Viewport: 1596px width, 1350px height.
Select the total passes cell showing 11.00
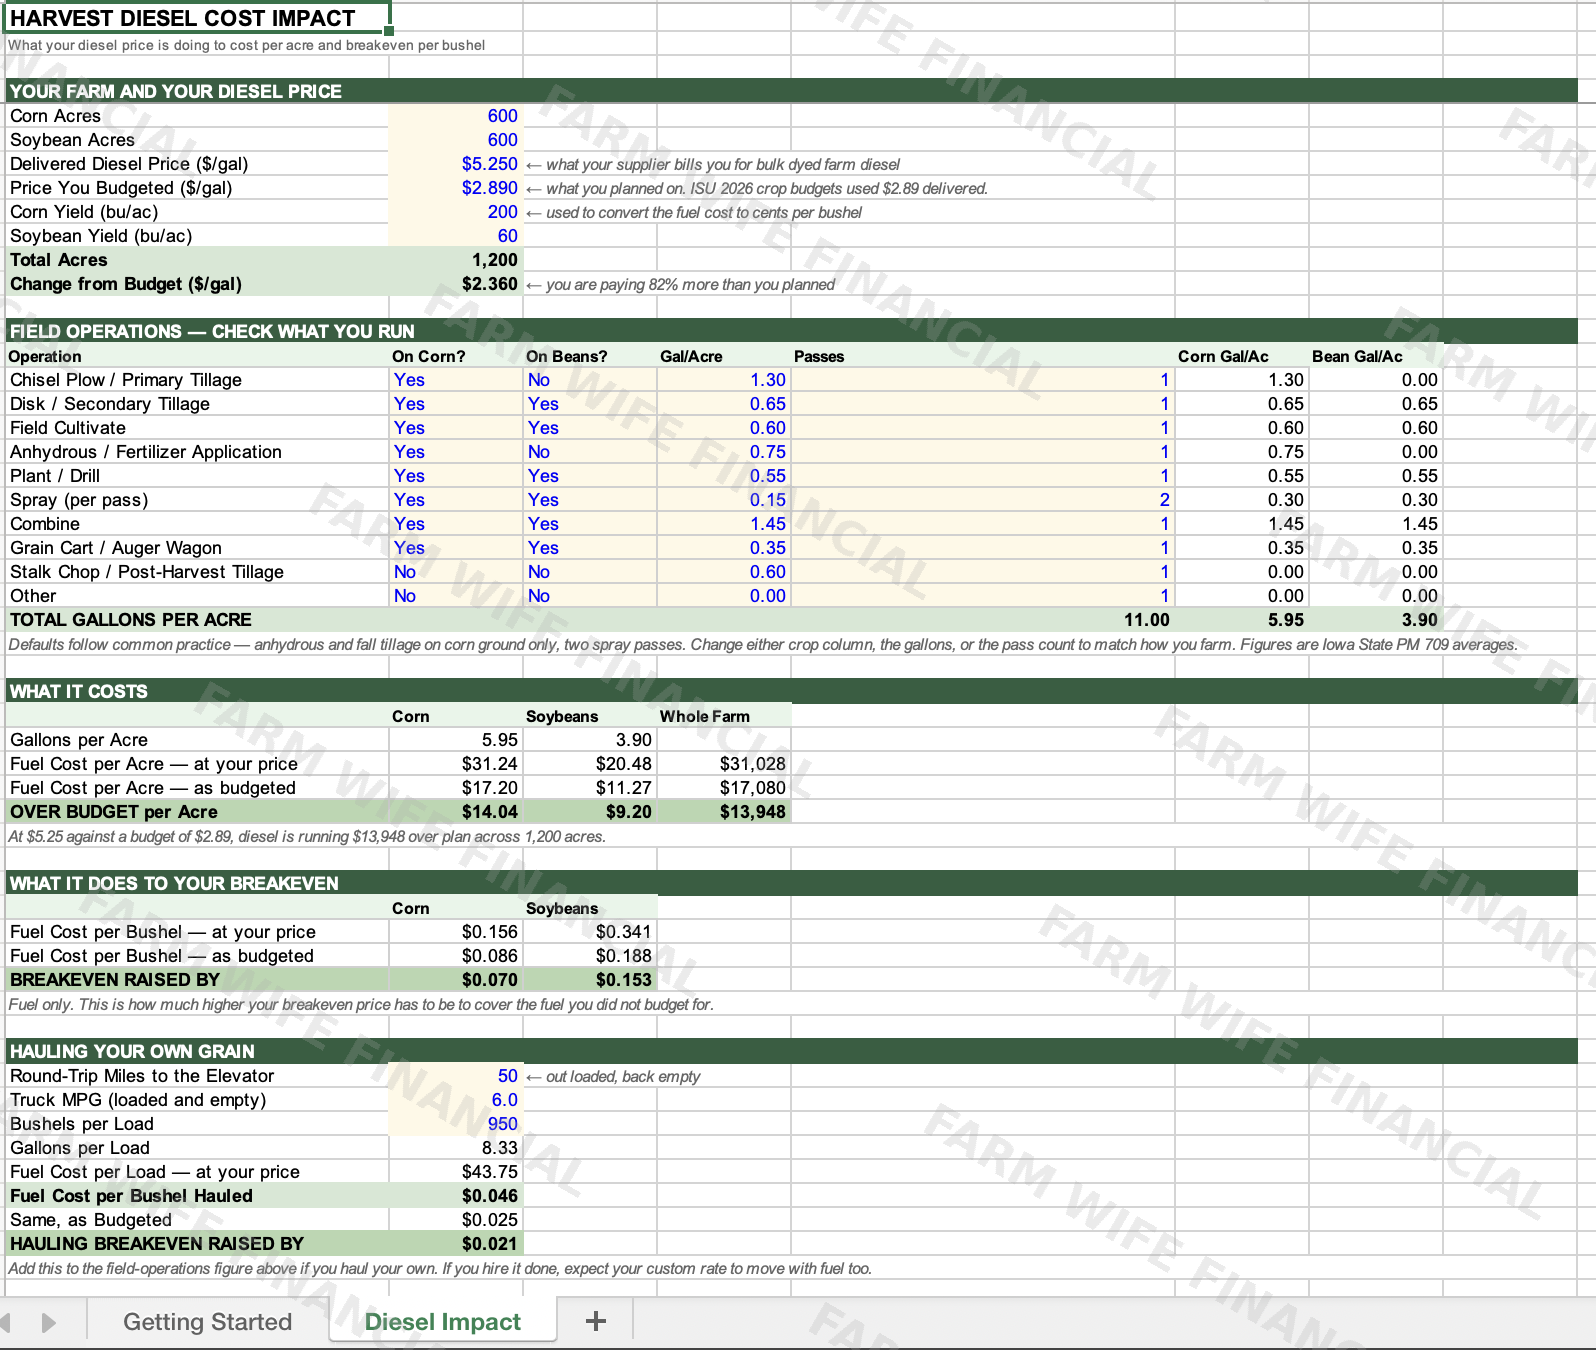click(x=983, y=620)
